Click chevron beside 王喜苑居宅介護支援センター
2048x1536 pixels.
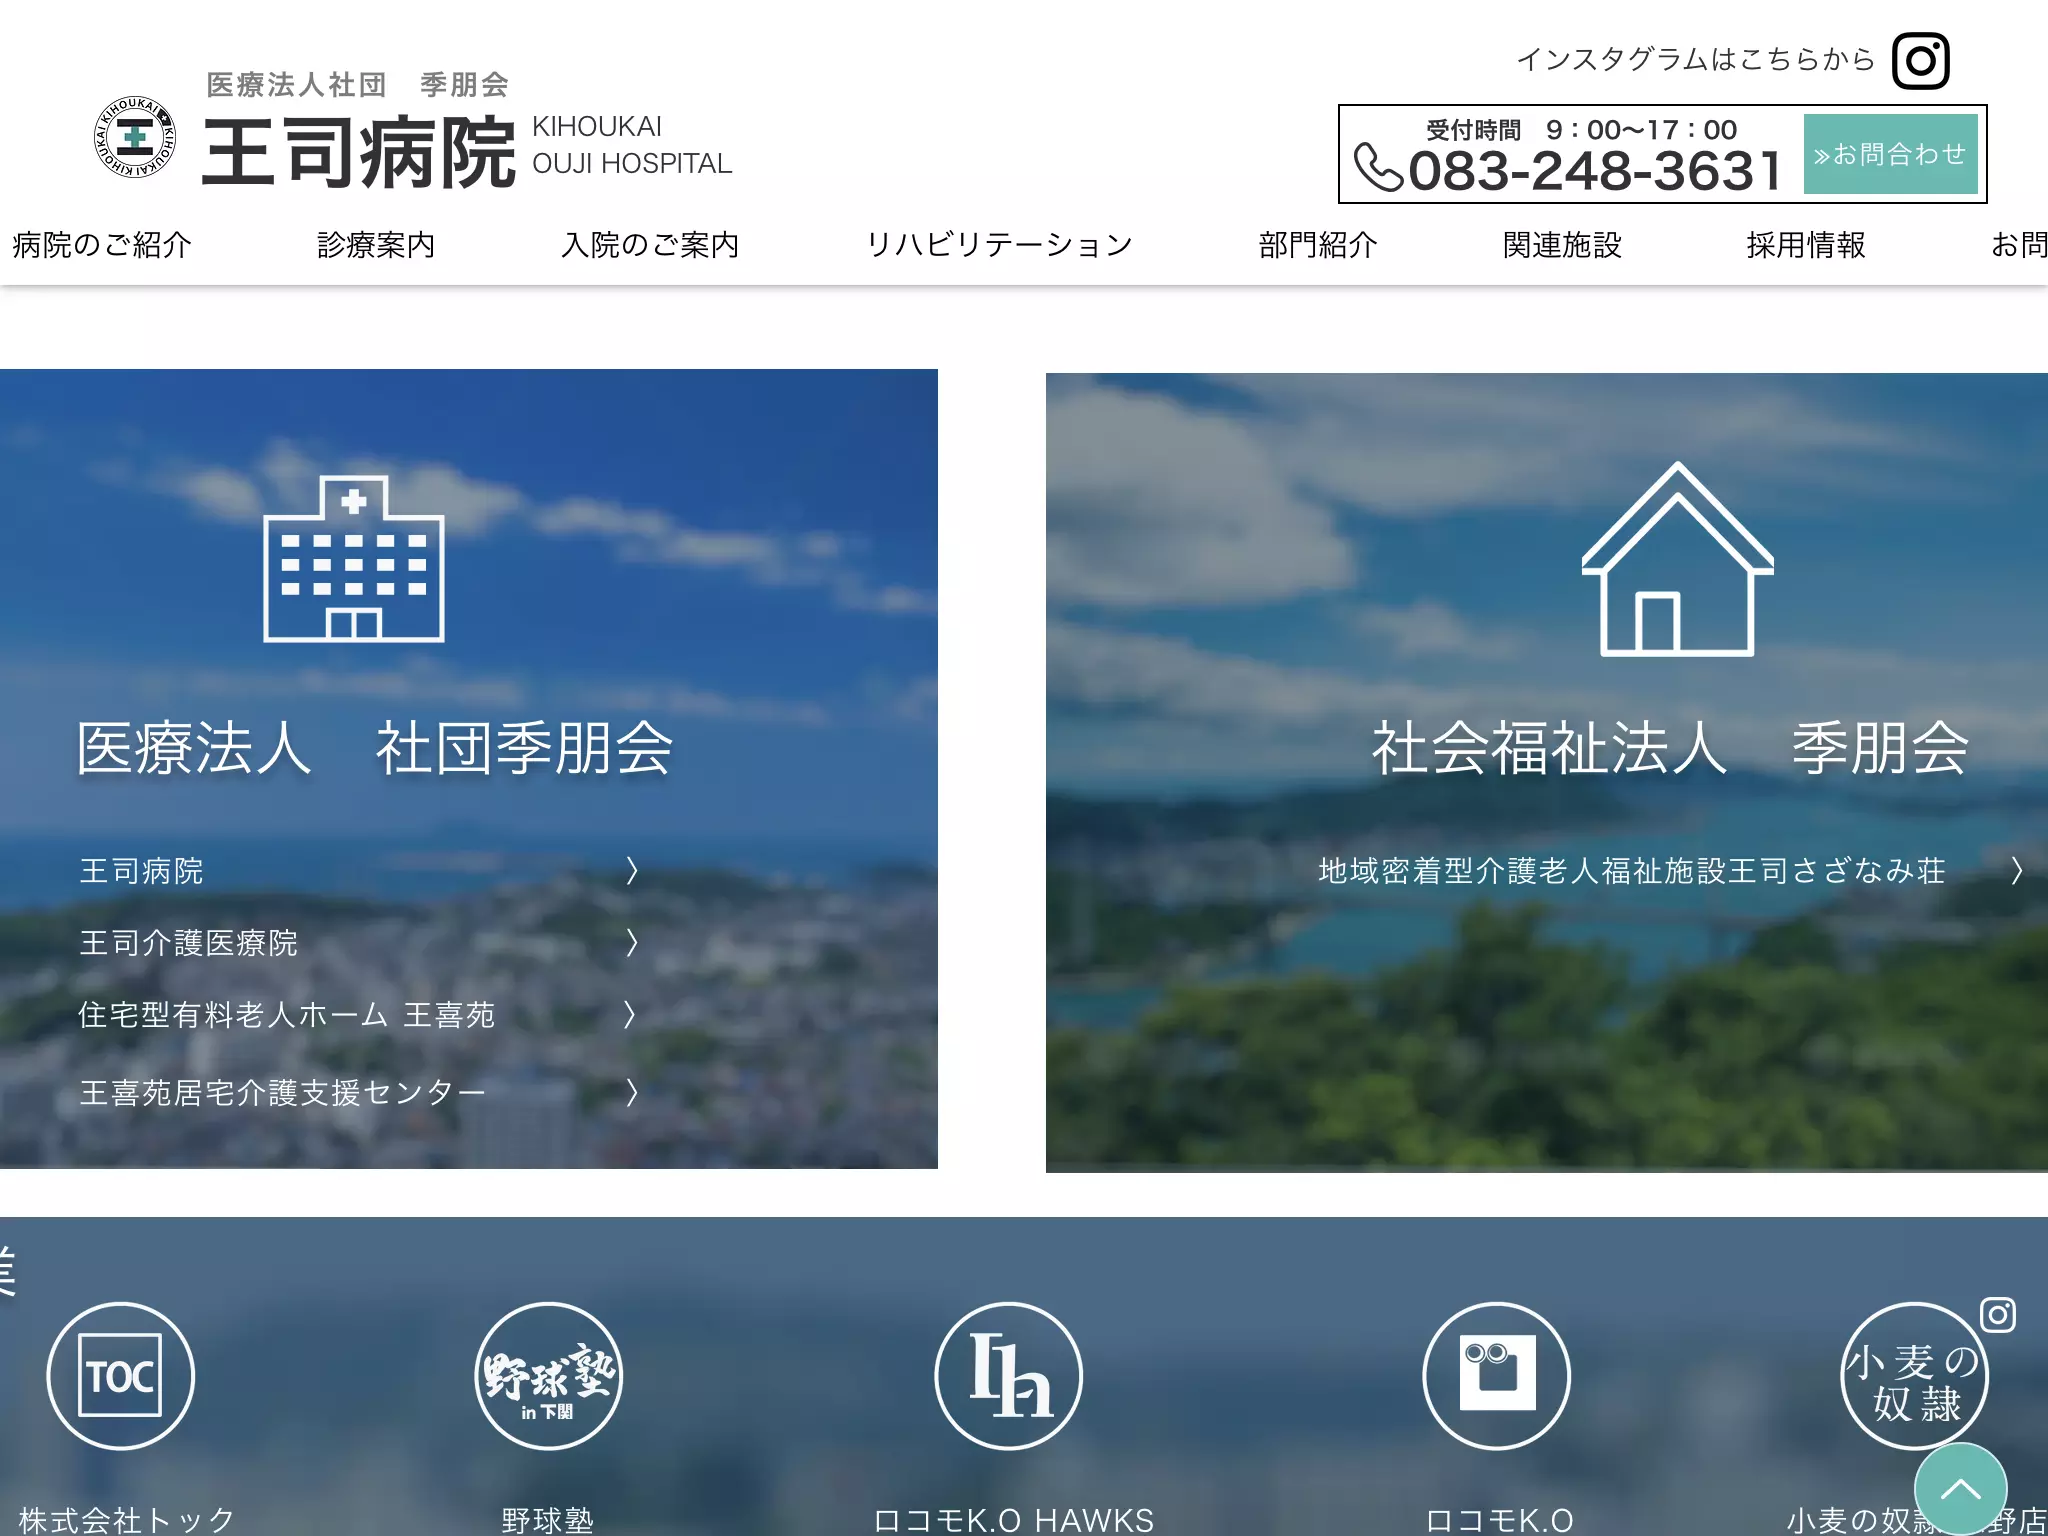tap(632, 1092)
